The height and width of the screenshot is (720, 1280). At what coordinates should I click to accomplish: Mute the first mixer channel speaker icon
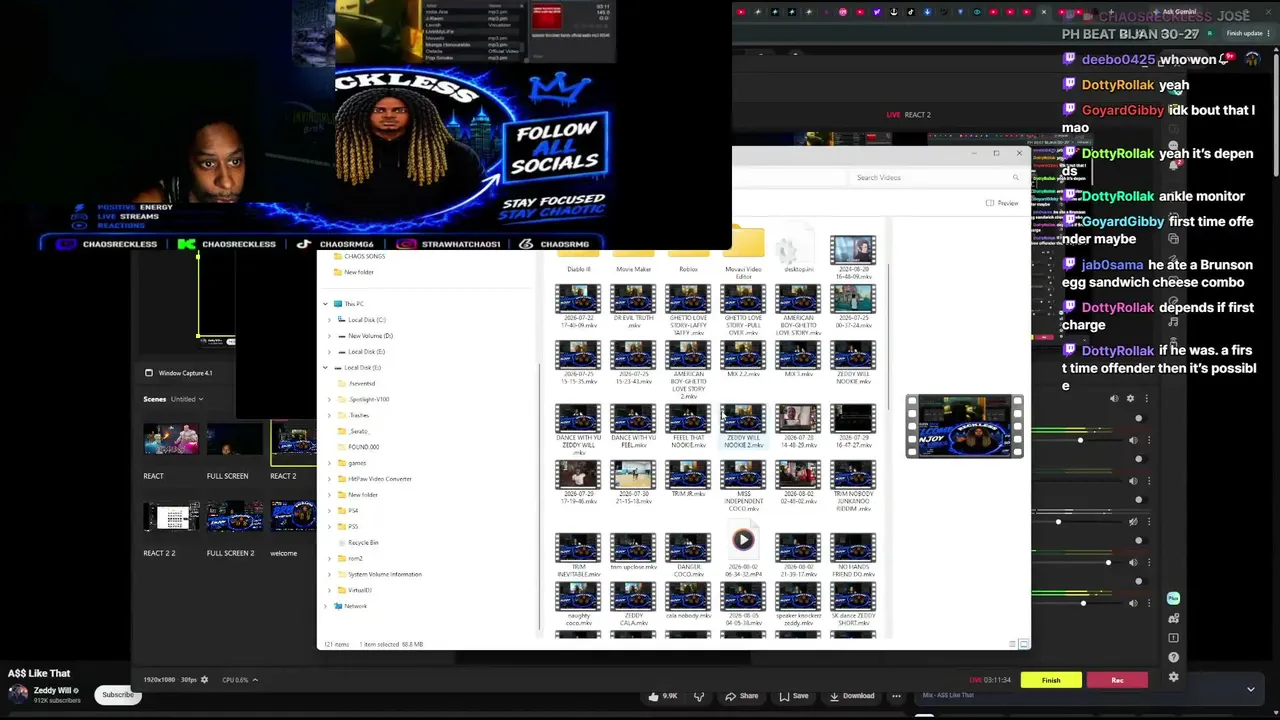click(1133, 440)
